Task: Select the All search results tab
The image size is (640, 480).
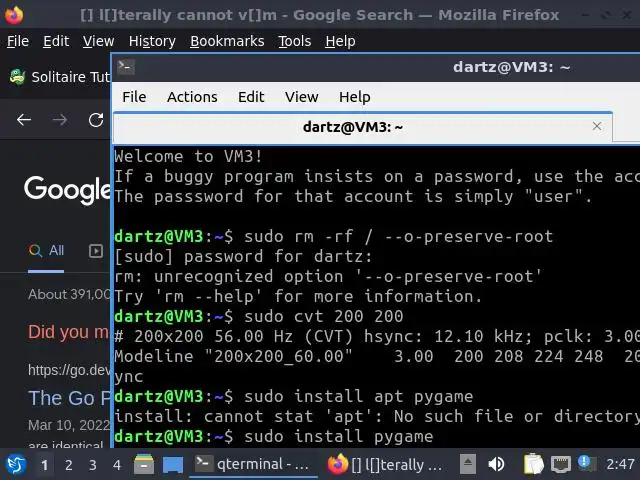Action: [x=46, y=250]
